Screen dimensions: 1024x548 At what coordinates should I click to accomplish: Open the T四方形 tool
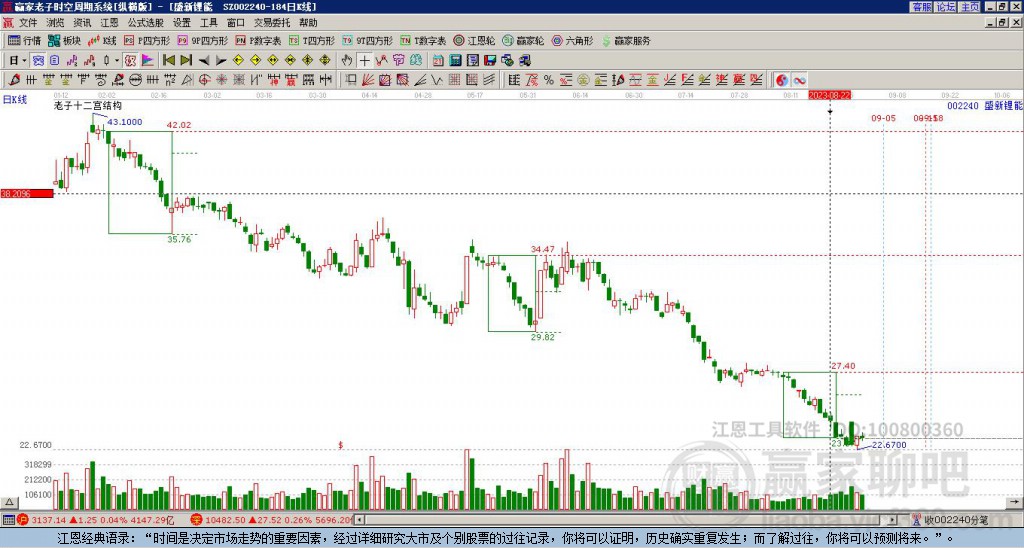(x=312, y=40)
